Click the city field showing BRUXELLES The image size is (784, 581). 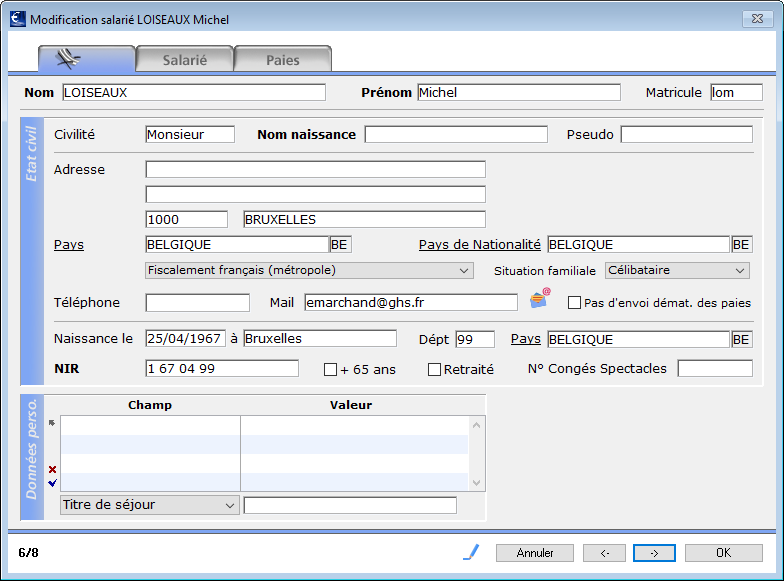click(x=364, y=220)
